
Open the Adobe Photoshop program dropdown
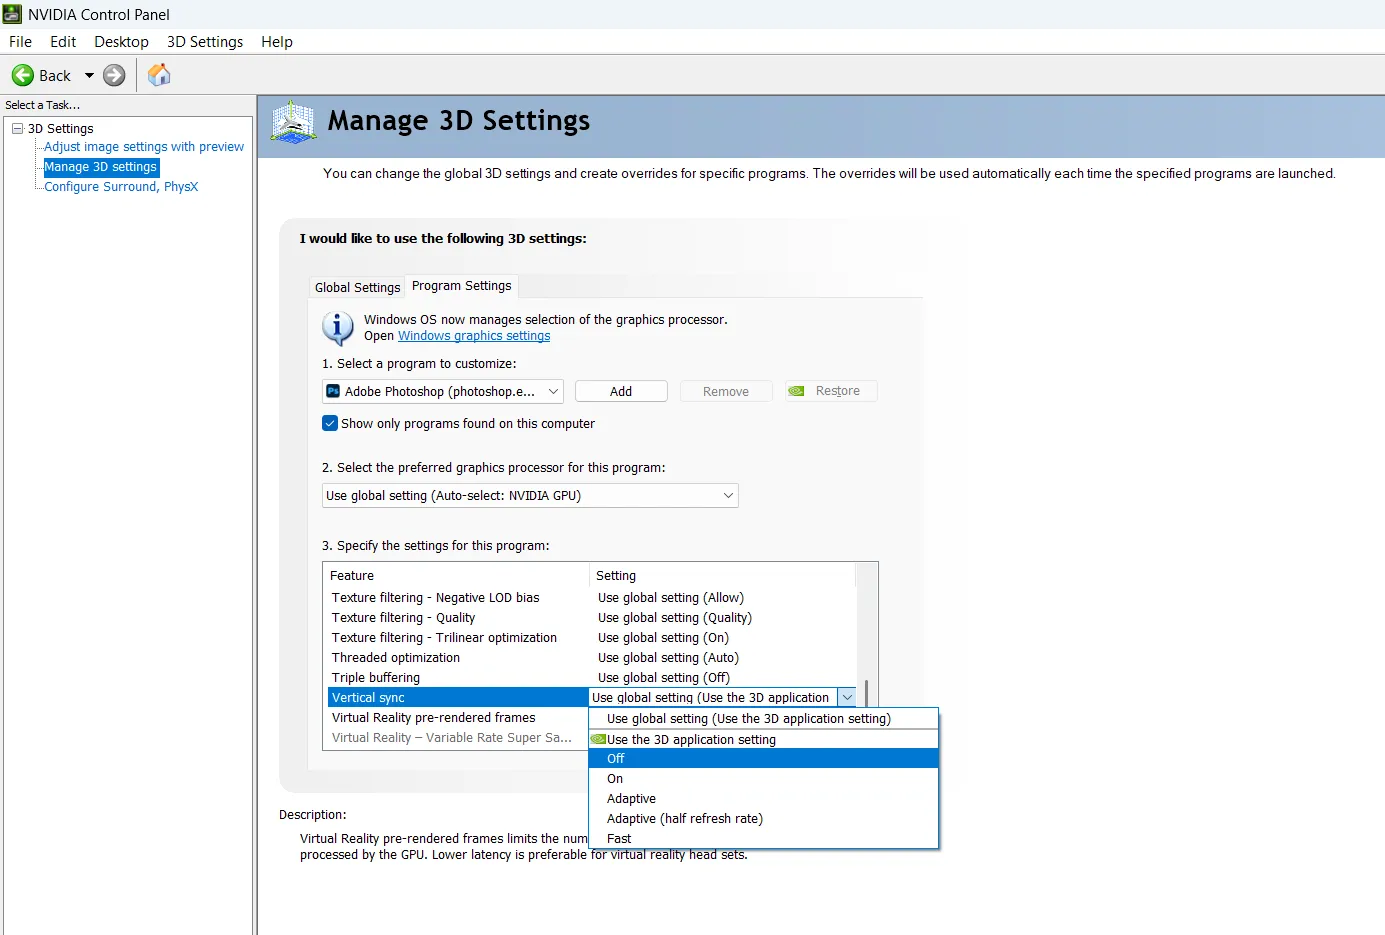pyautogui.click(x=443, y=391)
